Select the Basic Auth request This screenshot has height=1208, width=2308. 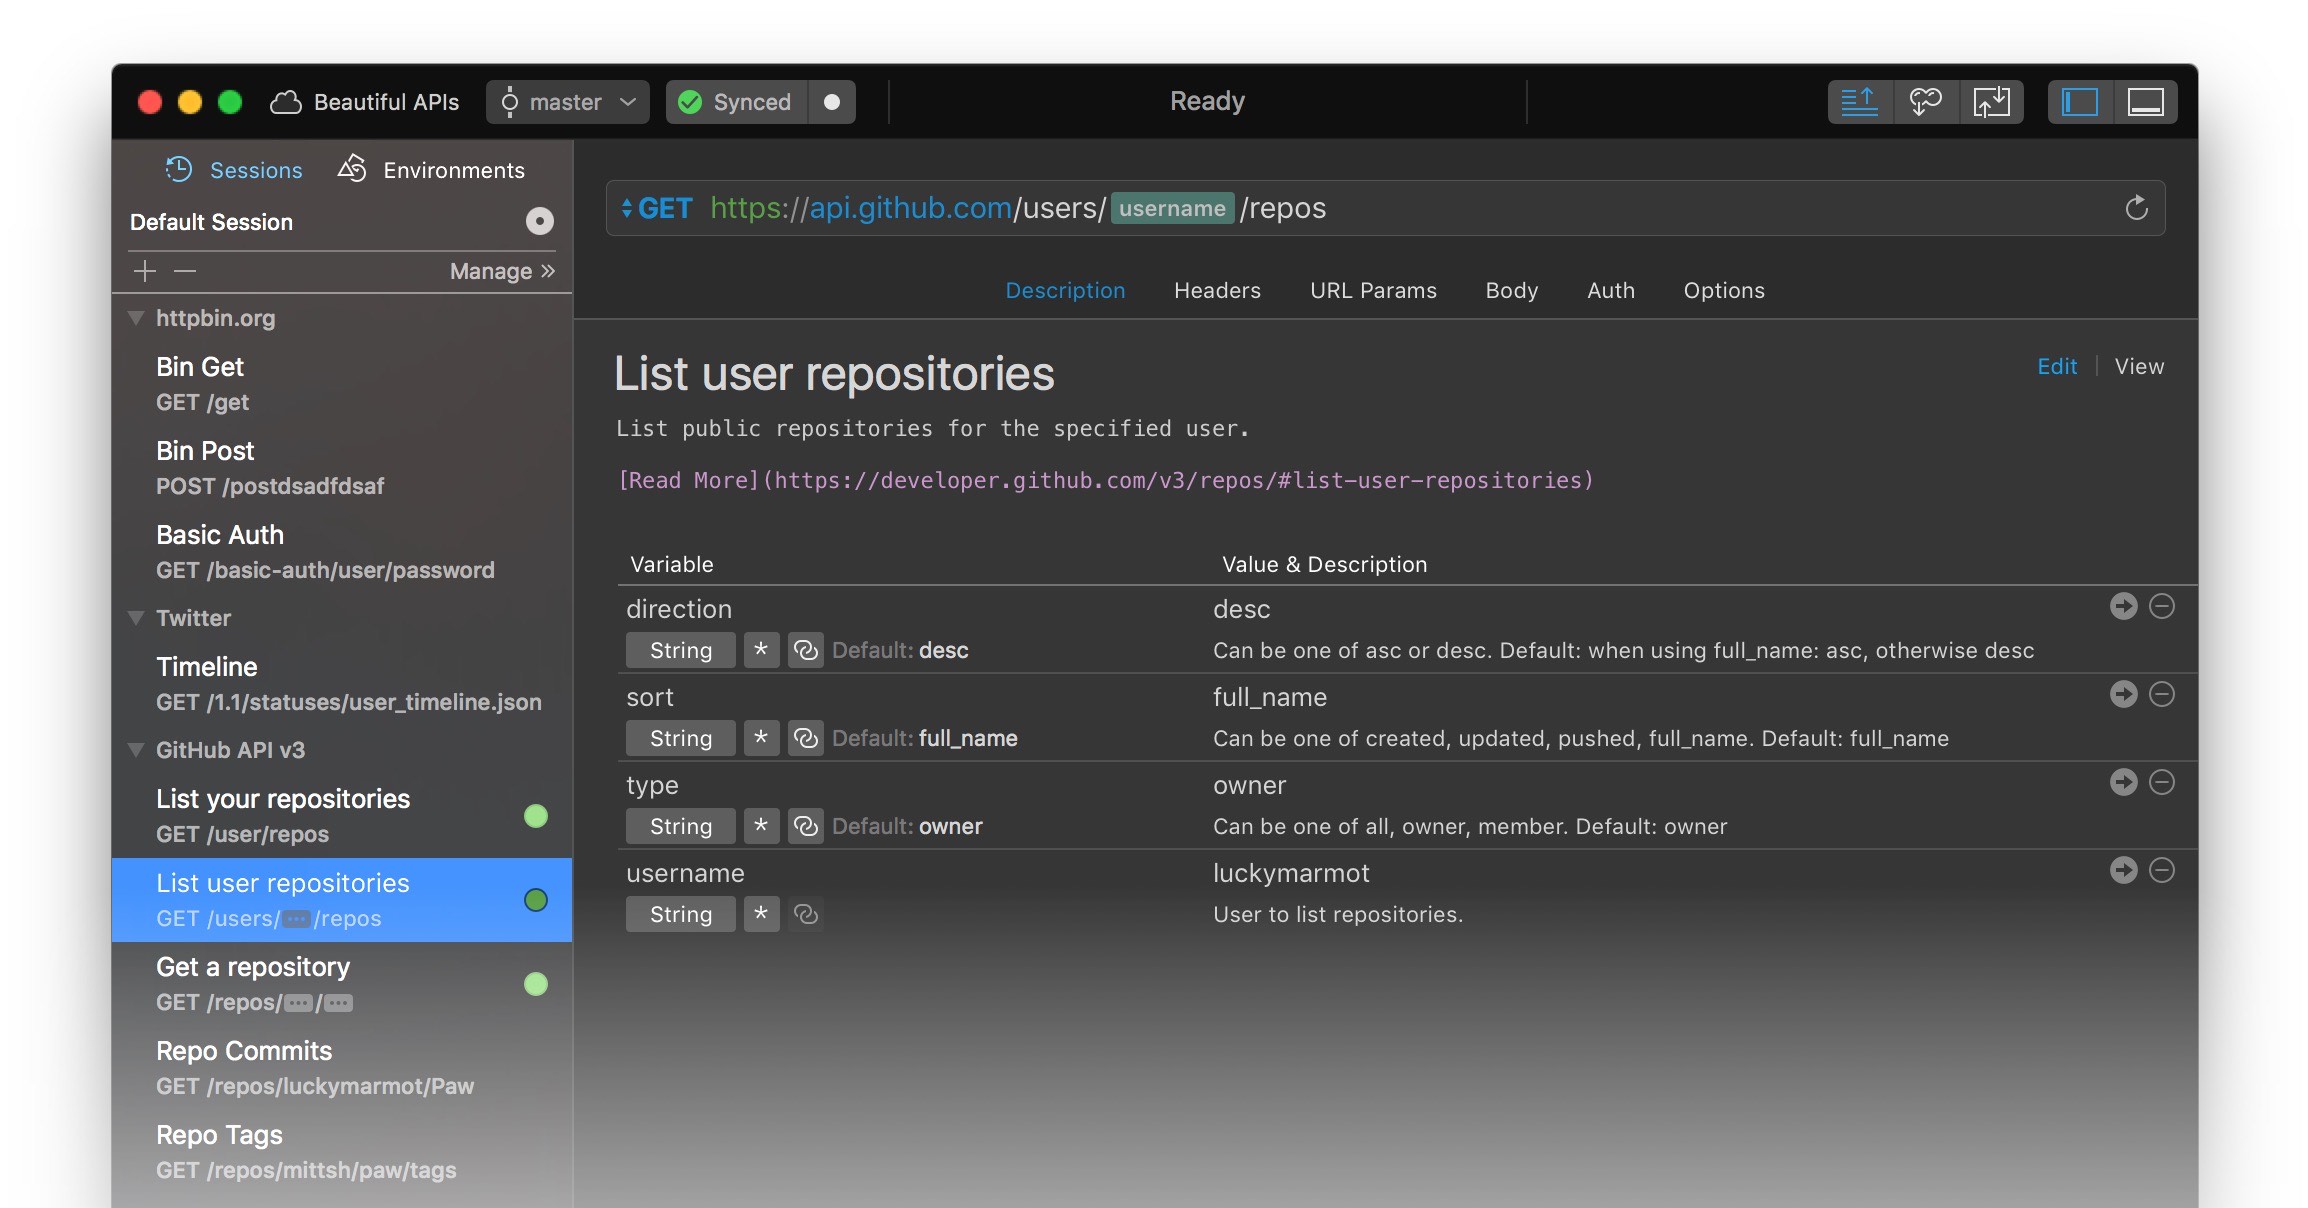tap(342, 552)
